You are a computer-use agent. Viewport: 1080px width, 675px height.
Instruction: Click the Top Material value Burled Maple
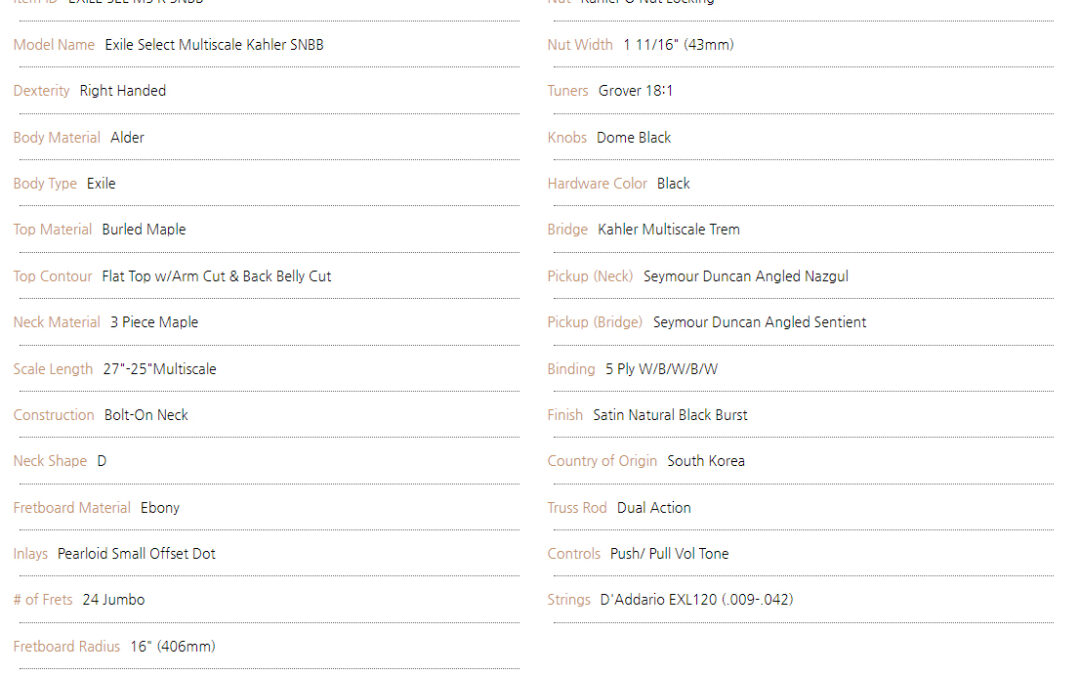coord(144,229)
